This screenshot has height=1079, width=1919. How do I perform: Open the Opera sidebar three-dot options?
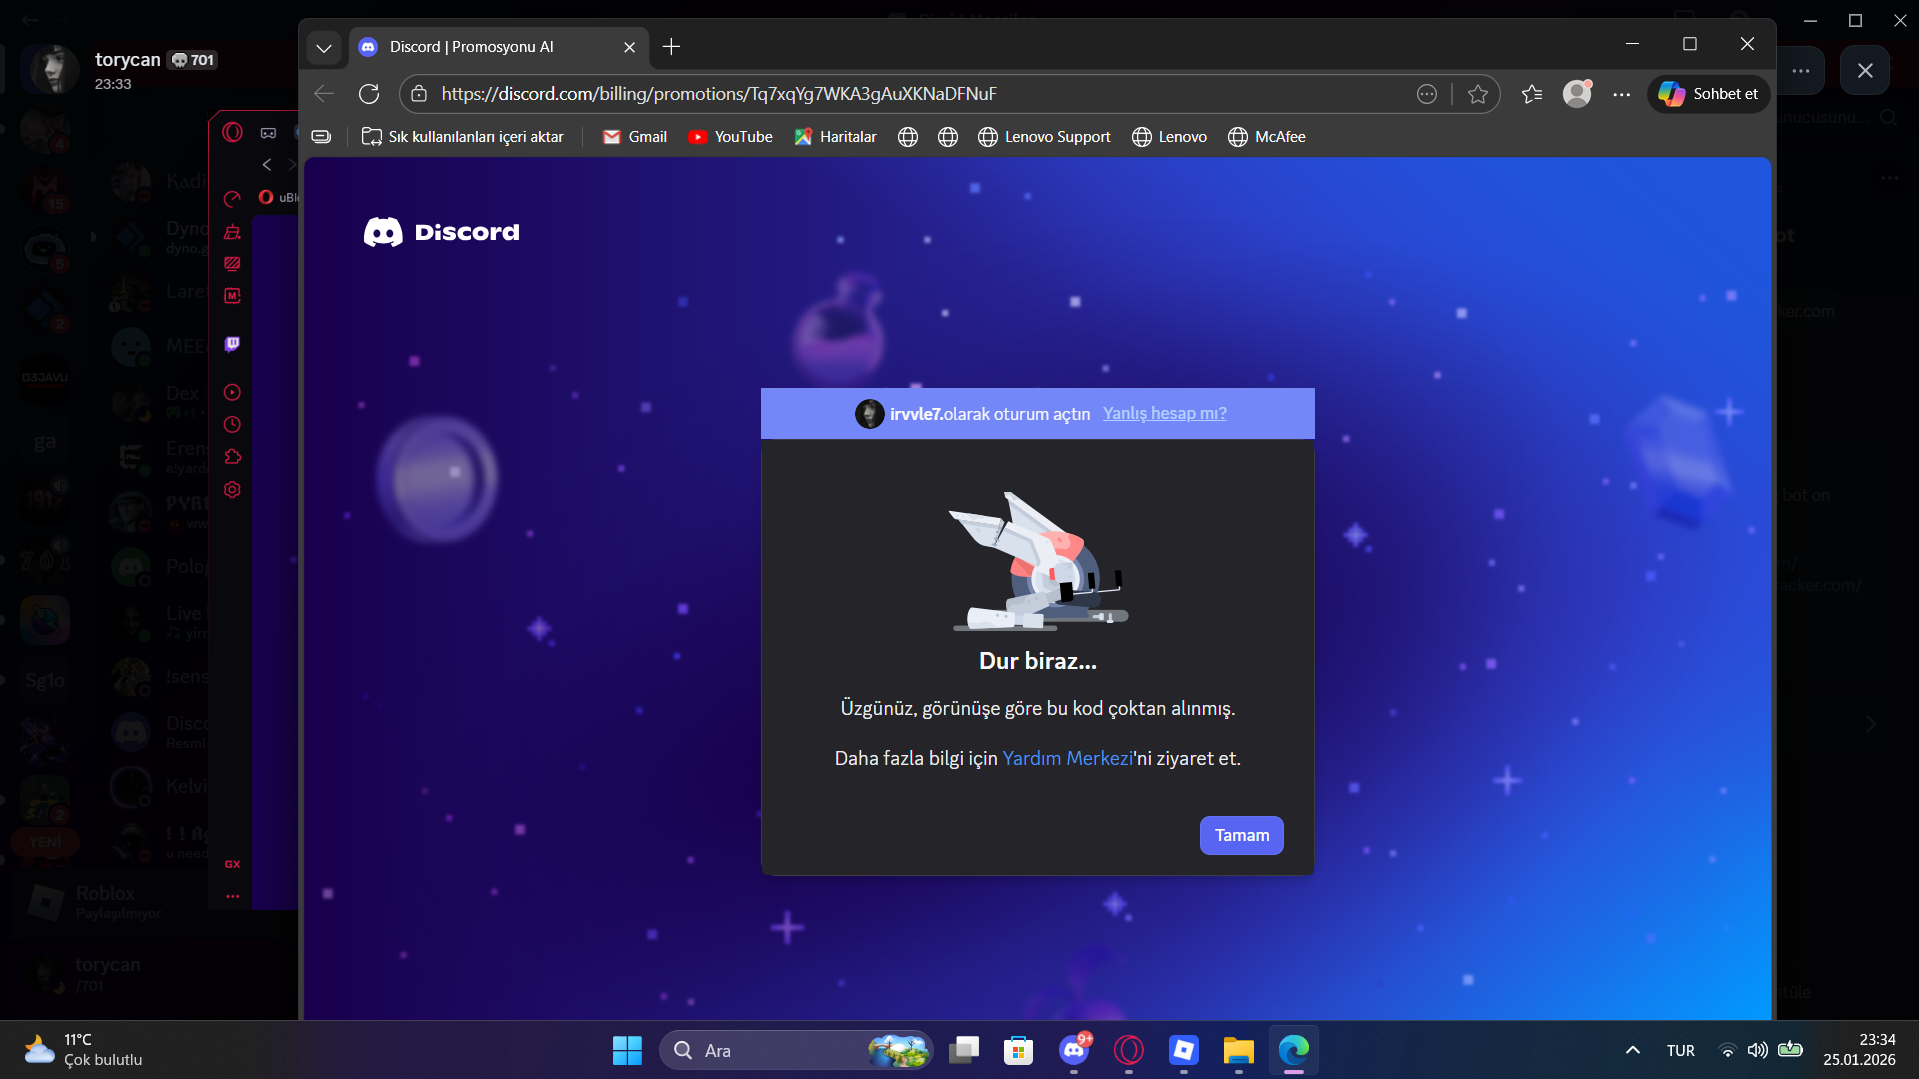[x=232, y=896]
